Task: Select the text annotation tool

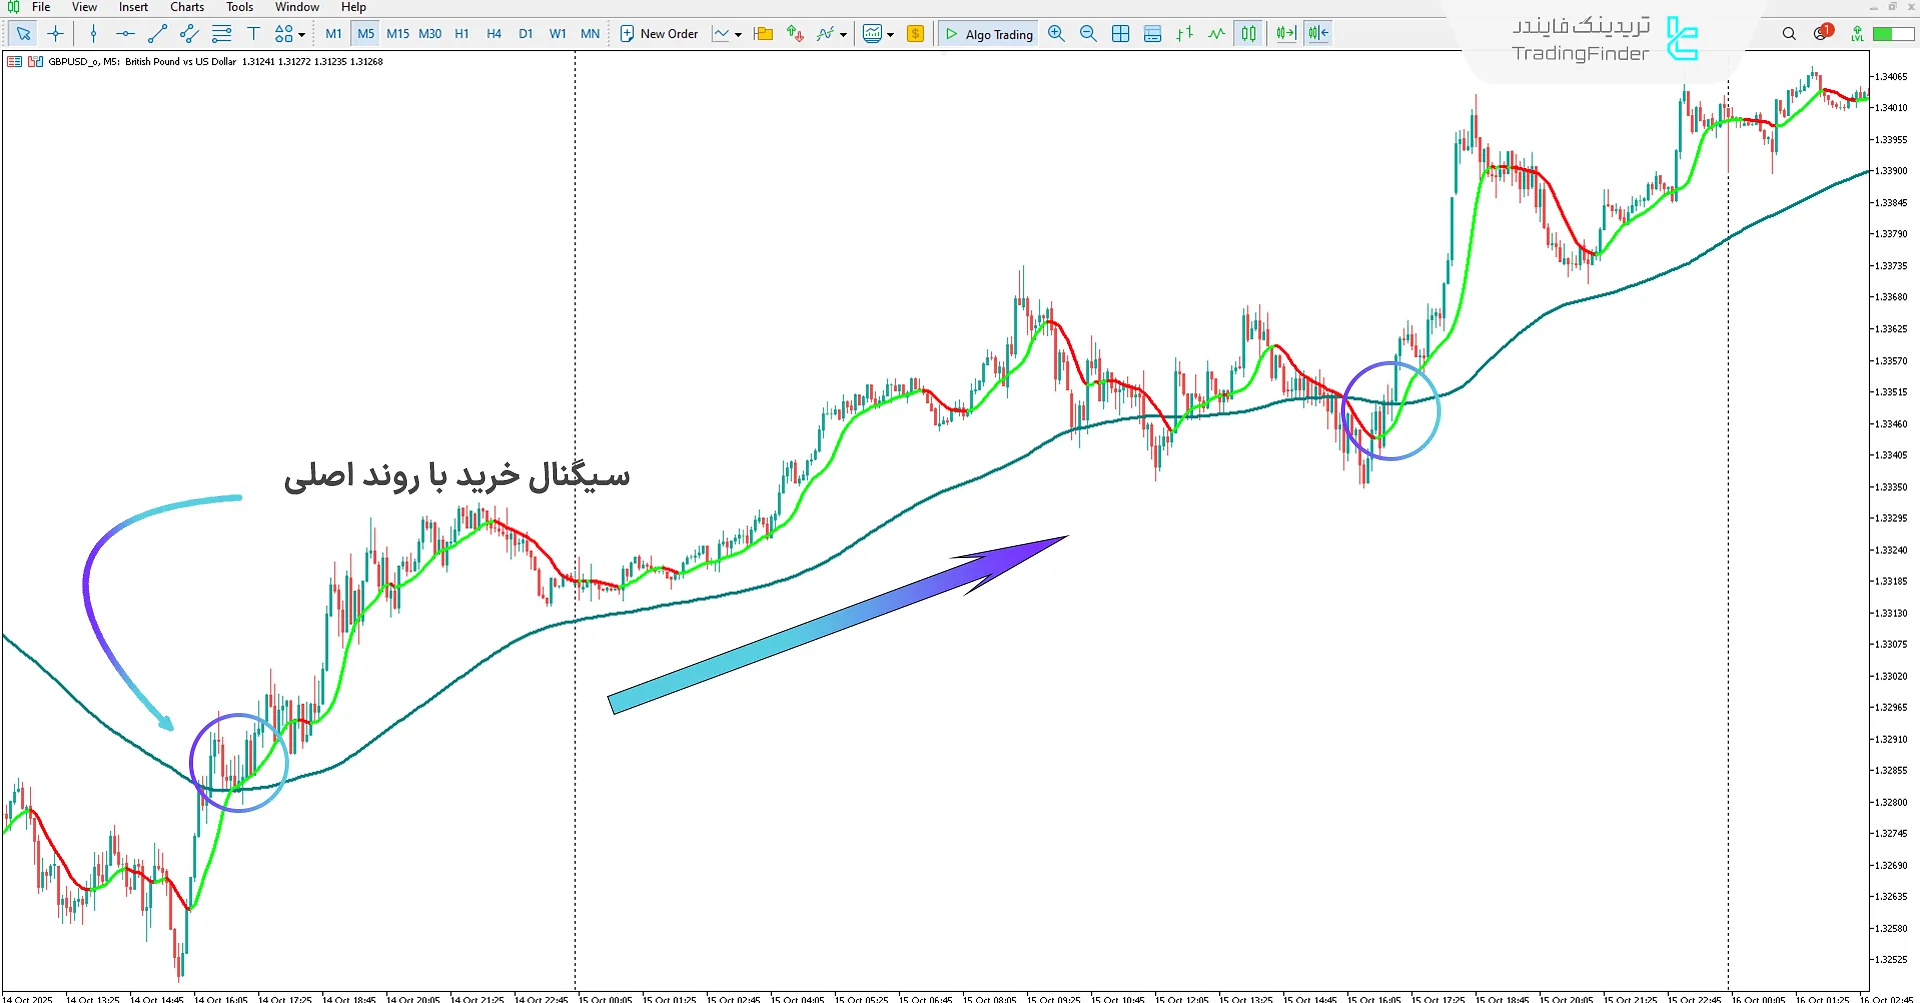Action: (254, 33)
